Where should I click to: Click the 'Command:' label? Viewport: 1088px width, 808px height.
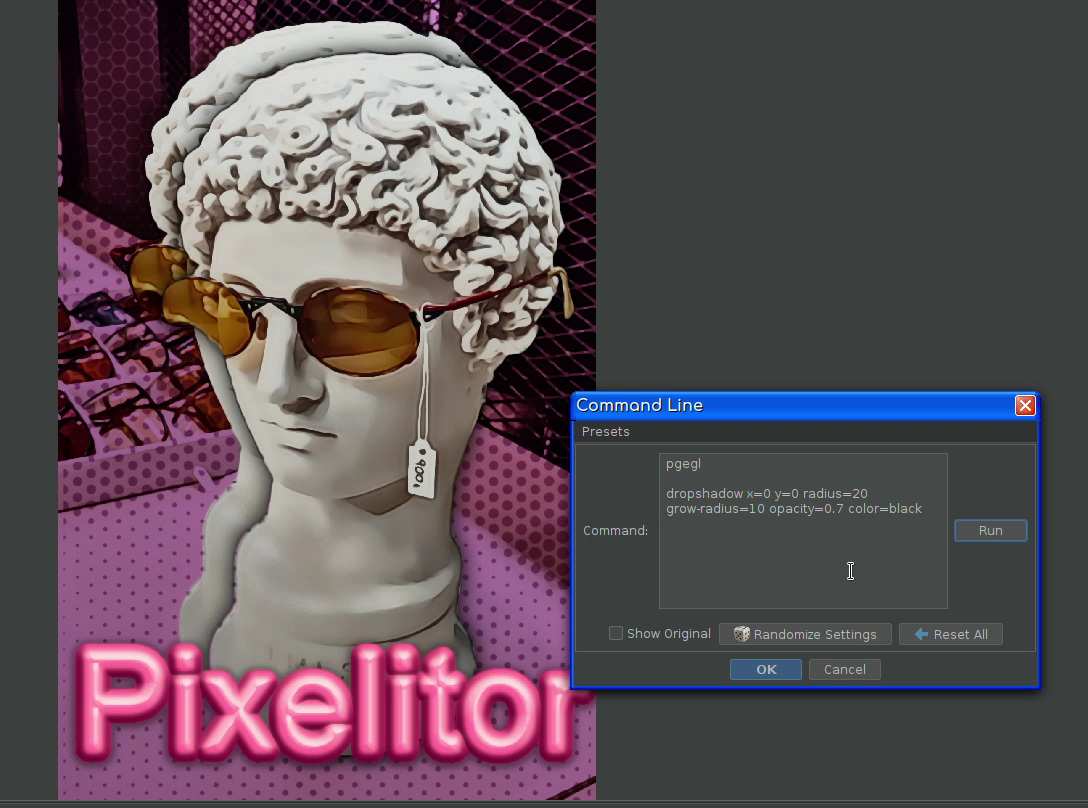pyautogui.click(x=615, y=530)
